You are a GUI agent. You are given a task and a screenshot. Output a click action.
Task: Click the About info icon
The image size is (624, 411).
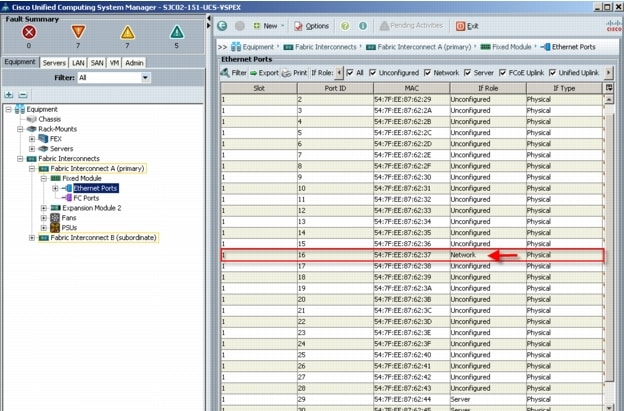[363, 26]
